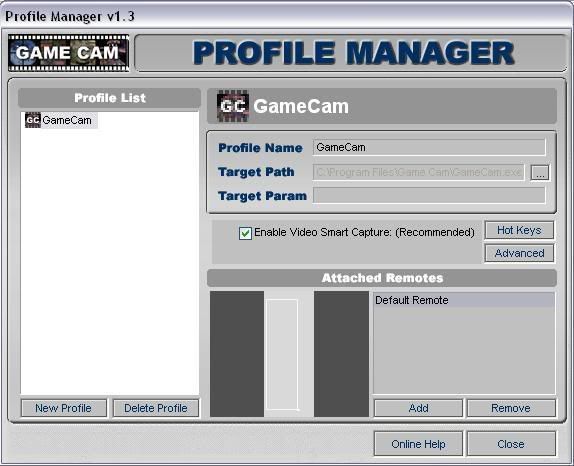Click the large GC icon beside GameCam header

(x=233, y=106)
